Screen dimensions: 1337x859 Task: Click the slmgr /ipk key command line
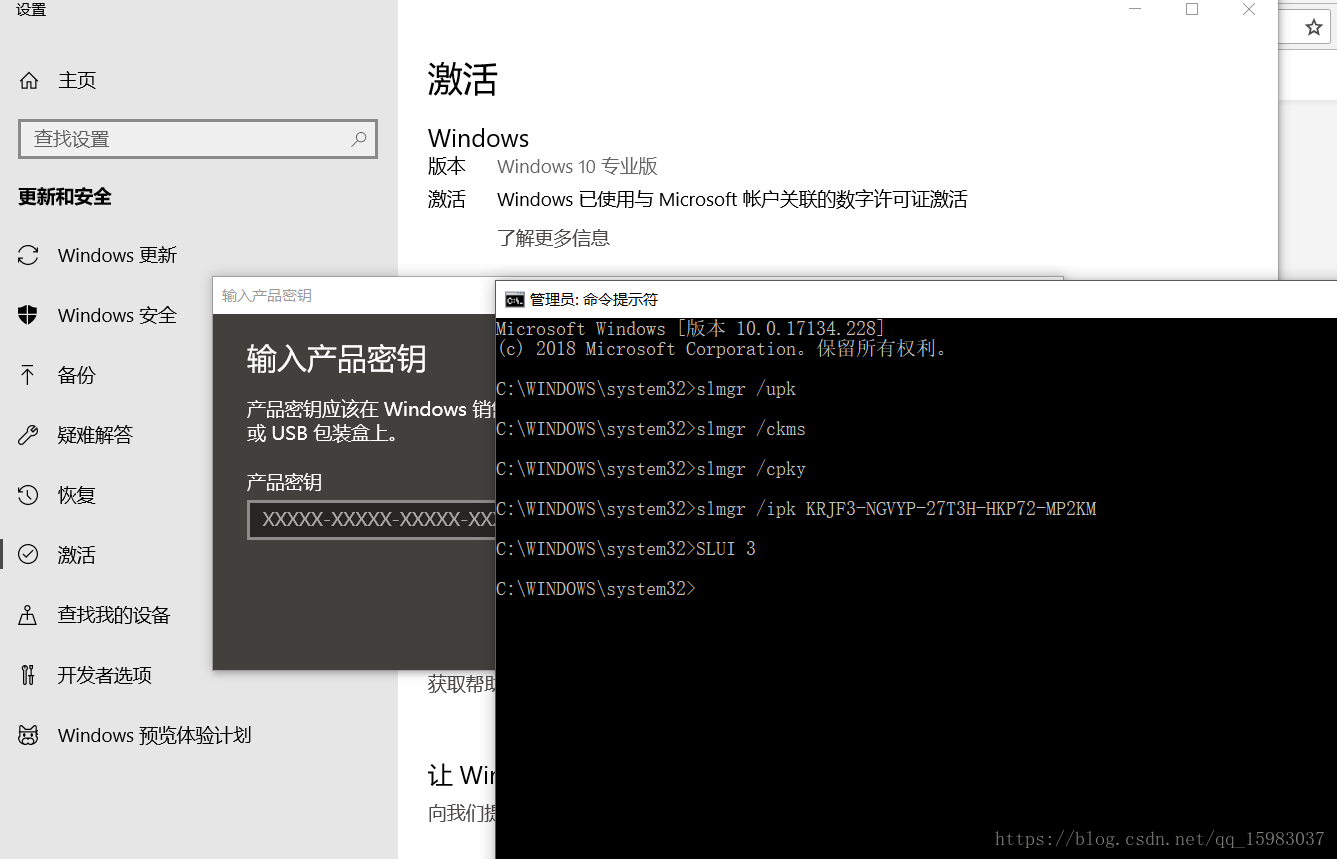(x=796, y=509)
